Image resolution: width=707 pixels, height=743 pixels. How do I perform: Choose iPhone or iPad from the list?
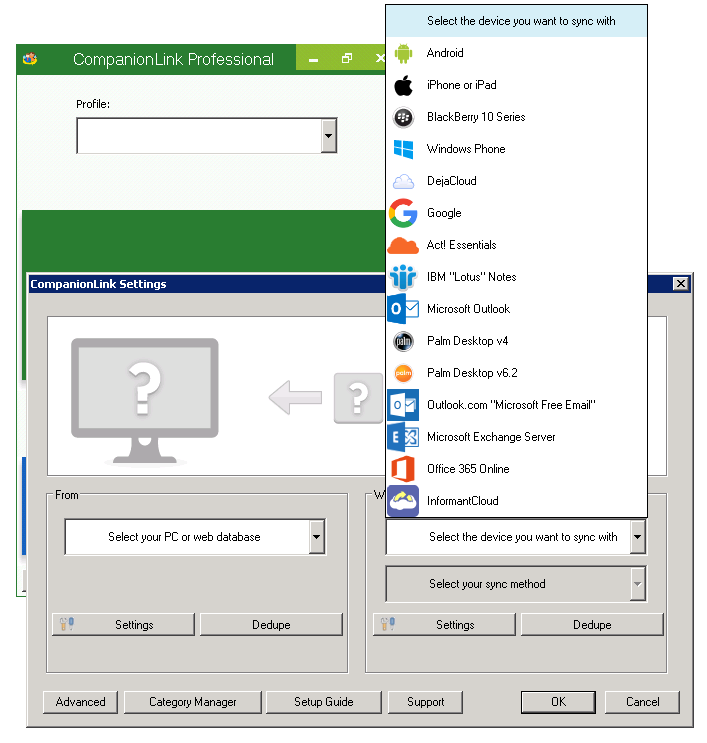point(517,85)
